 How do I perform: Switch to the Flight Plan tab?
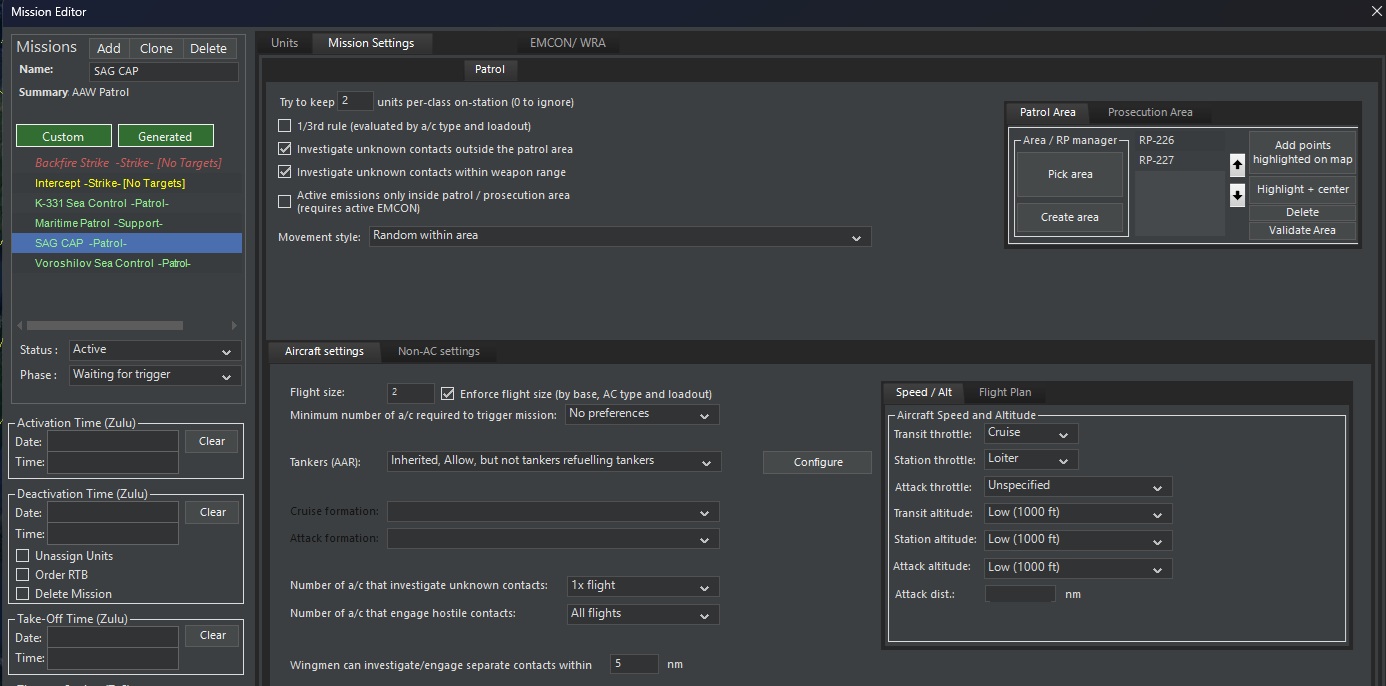click(1004, 393)
